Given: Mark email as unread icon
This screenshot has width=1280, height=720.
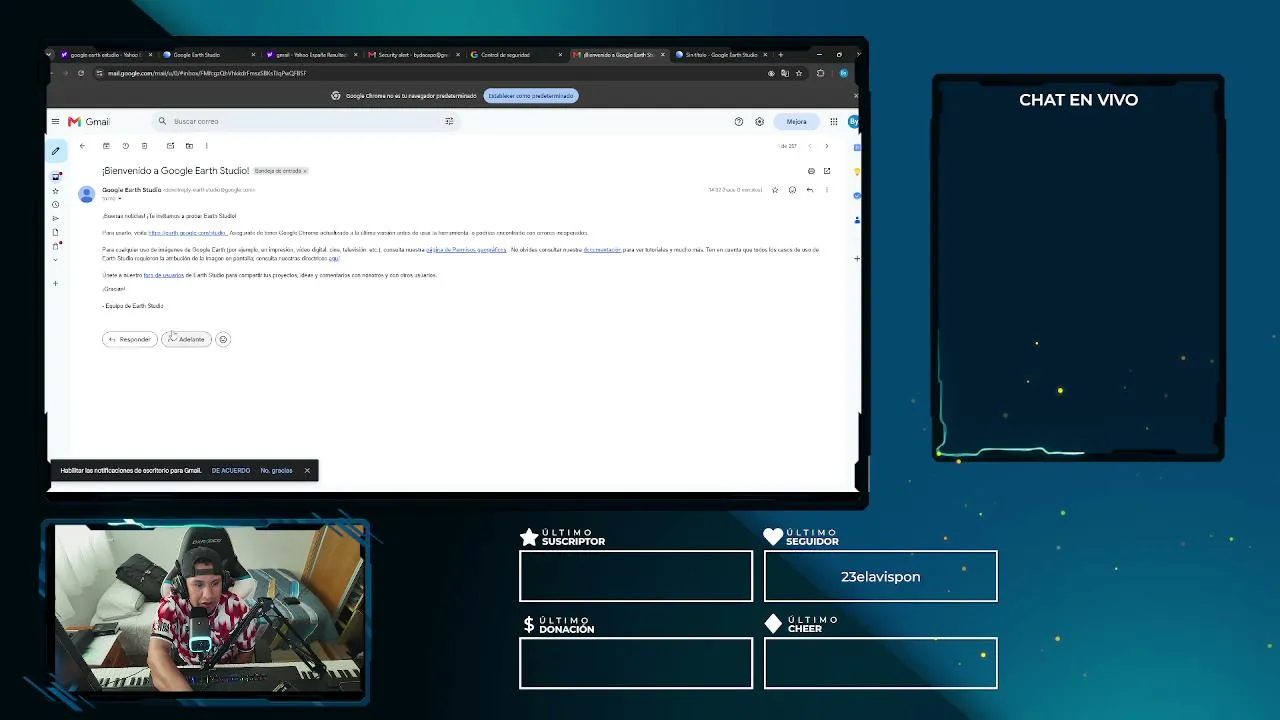Looking at the screenshot, I should coord(170,146).
